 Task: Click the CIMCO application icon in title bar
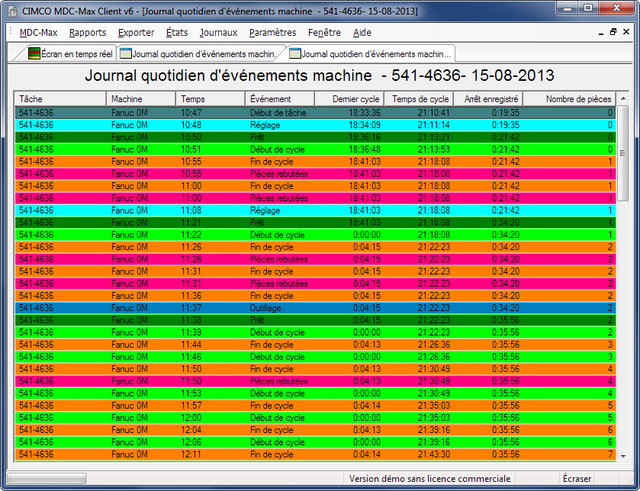pyautogui.click(x=13, y=11)
